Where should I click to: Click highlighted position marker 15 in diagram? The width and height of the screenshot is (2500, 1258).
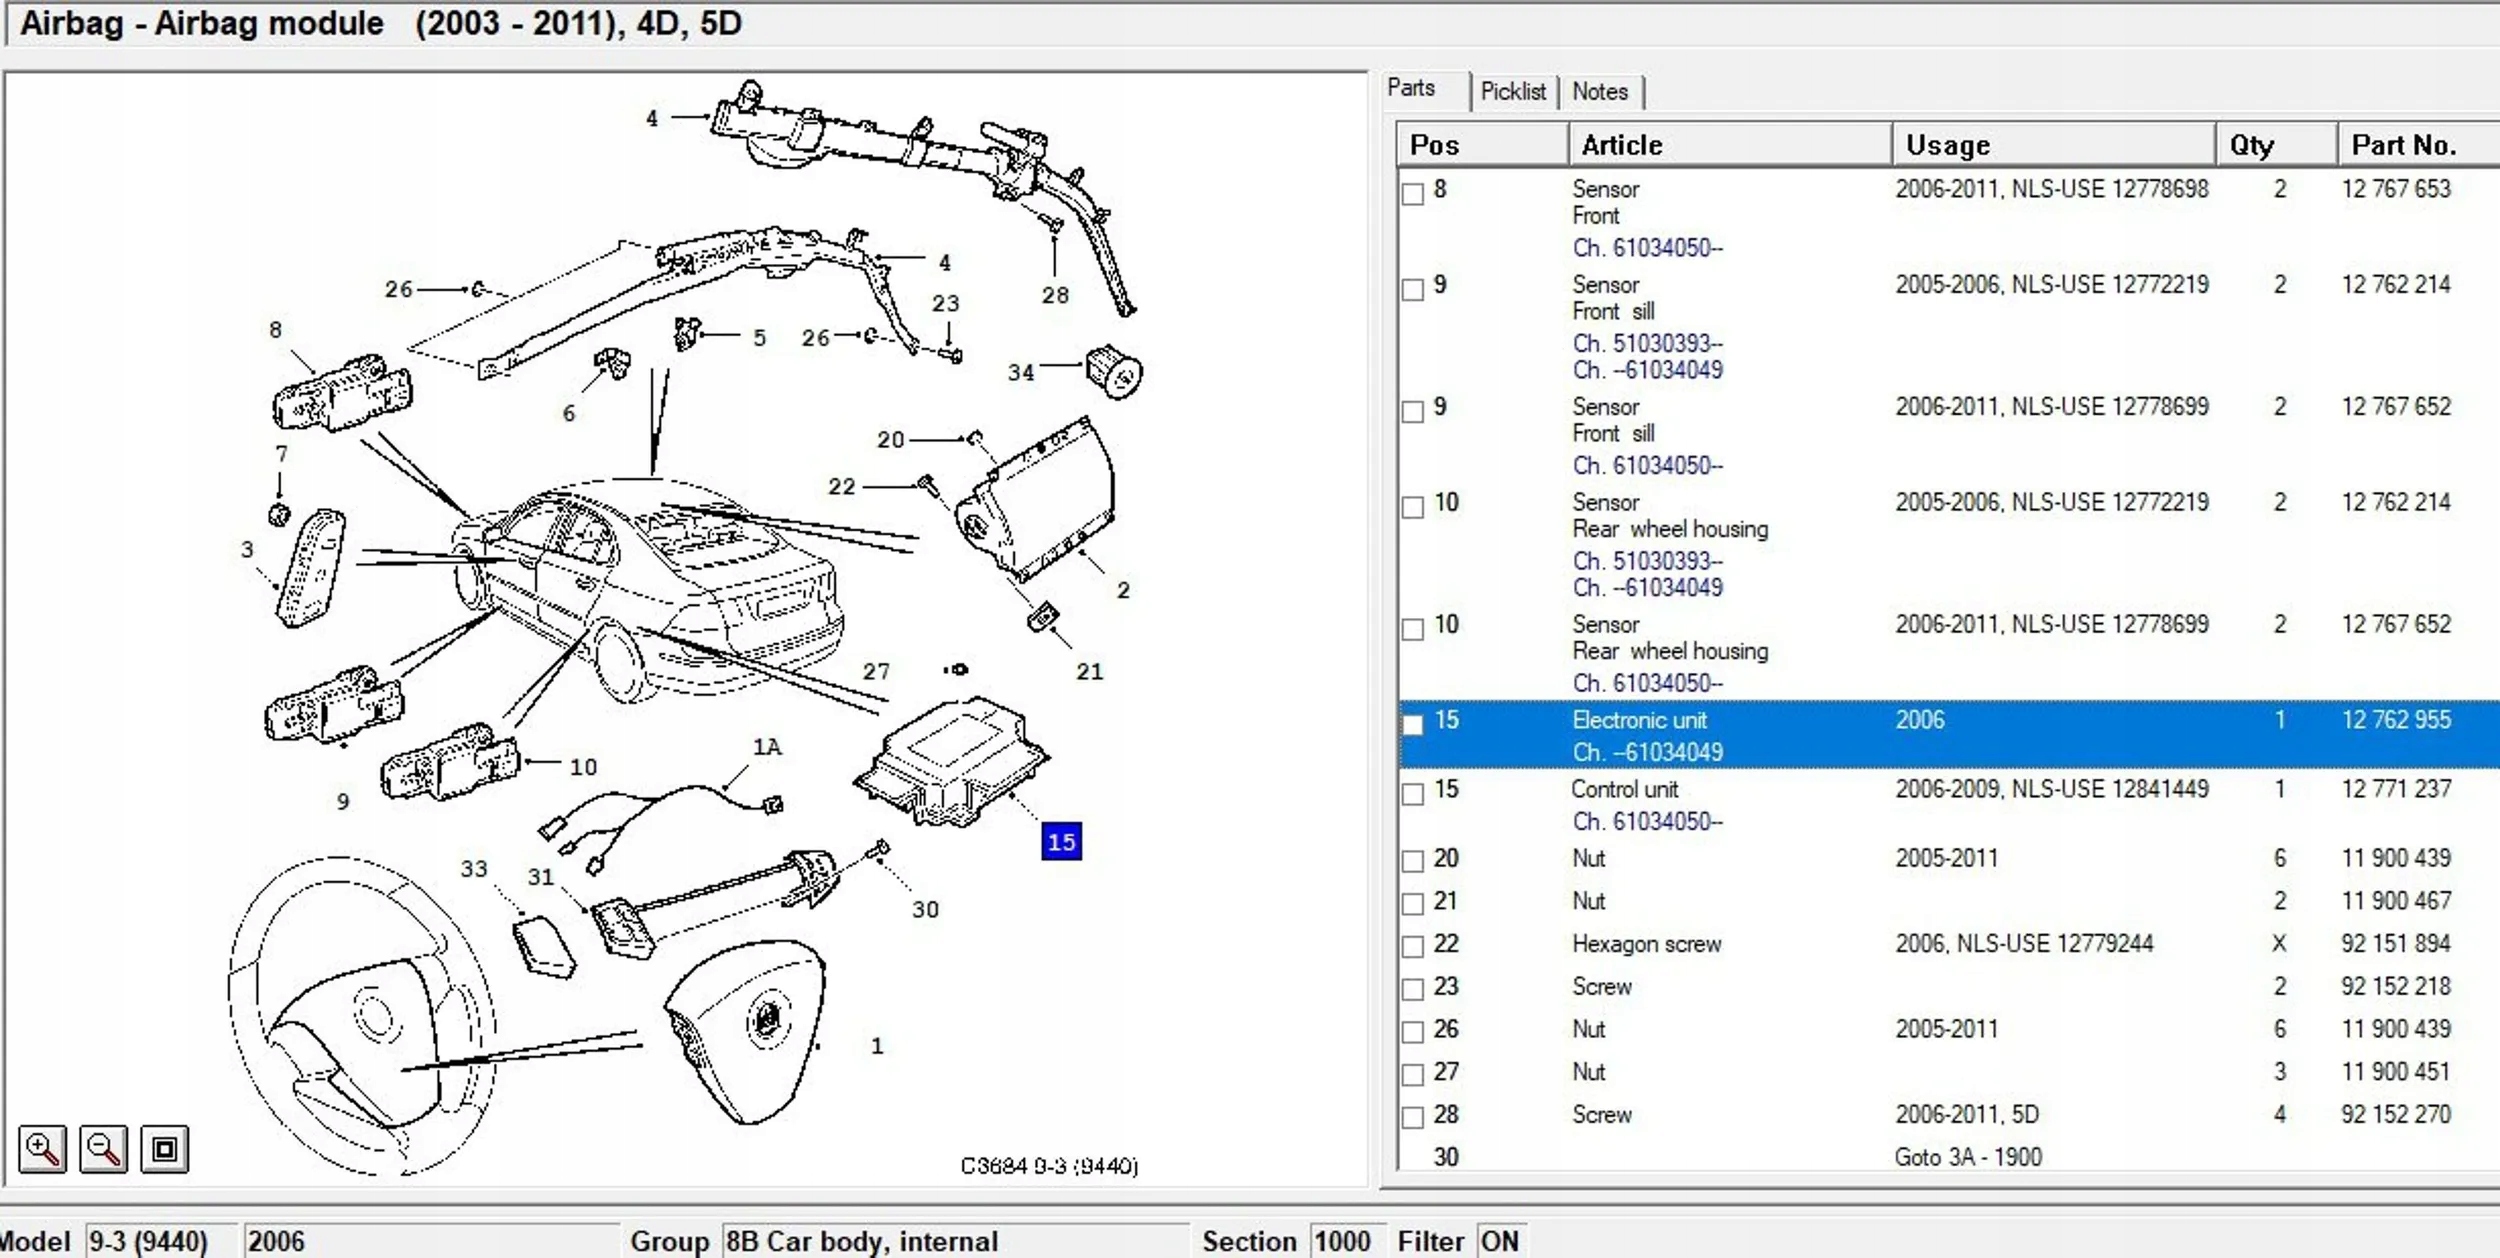click(1061, 842)
